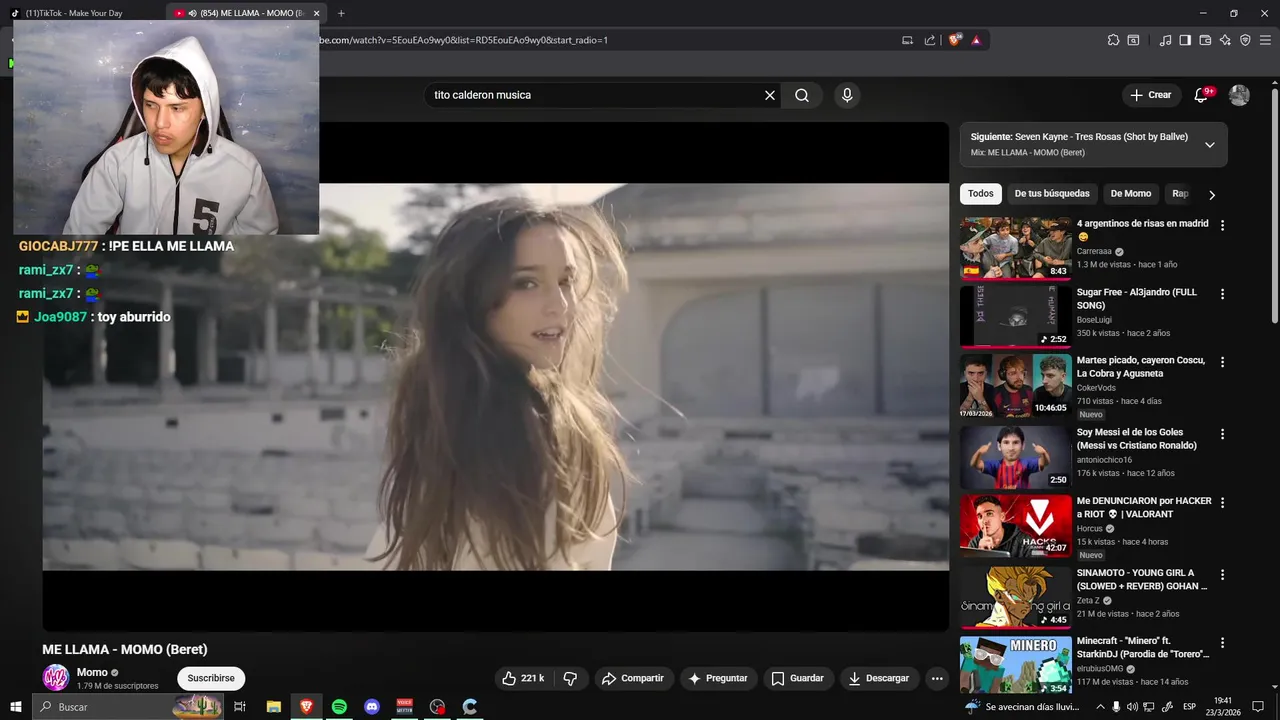The image size is (1280, 720).
Task: Open a new browser tab with plus
Action: coord(341,13)
